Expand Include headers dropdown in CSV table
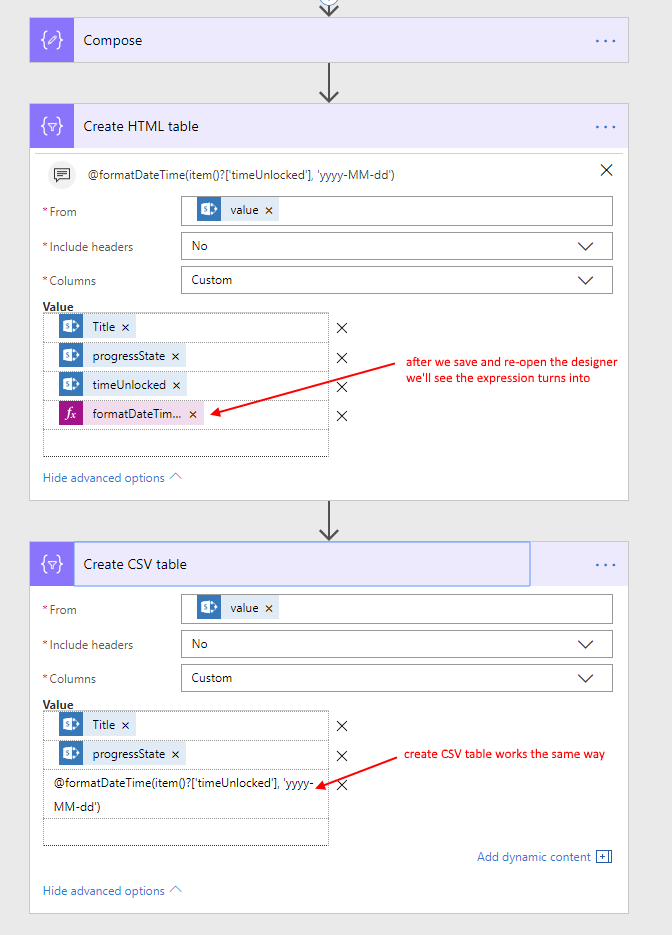 click(585, 644)
